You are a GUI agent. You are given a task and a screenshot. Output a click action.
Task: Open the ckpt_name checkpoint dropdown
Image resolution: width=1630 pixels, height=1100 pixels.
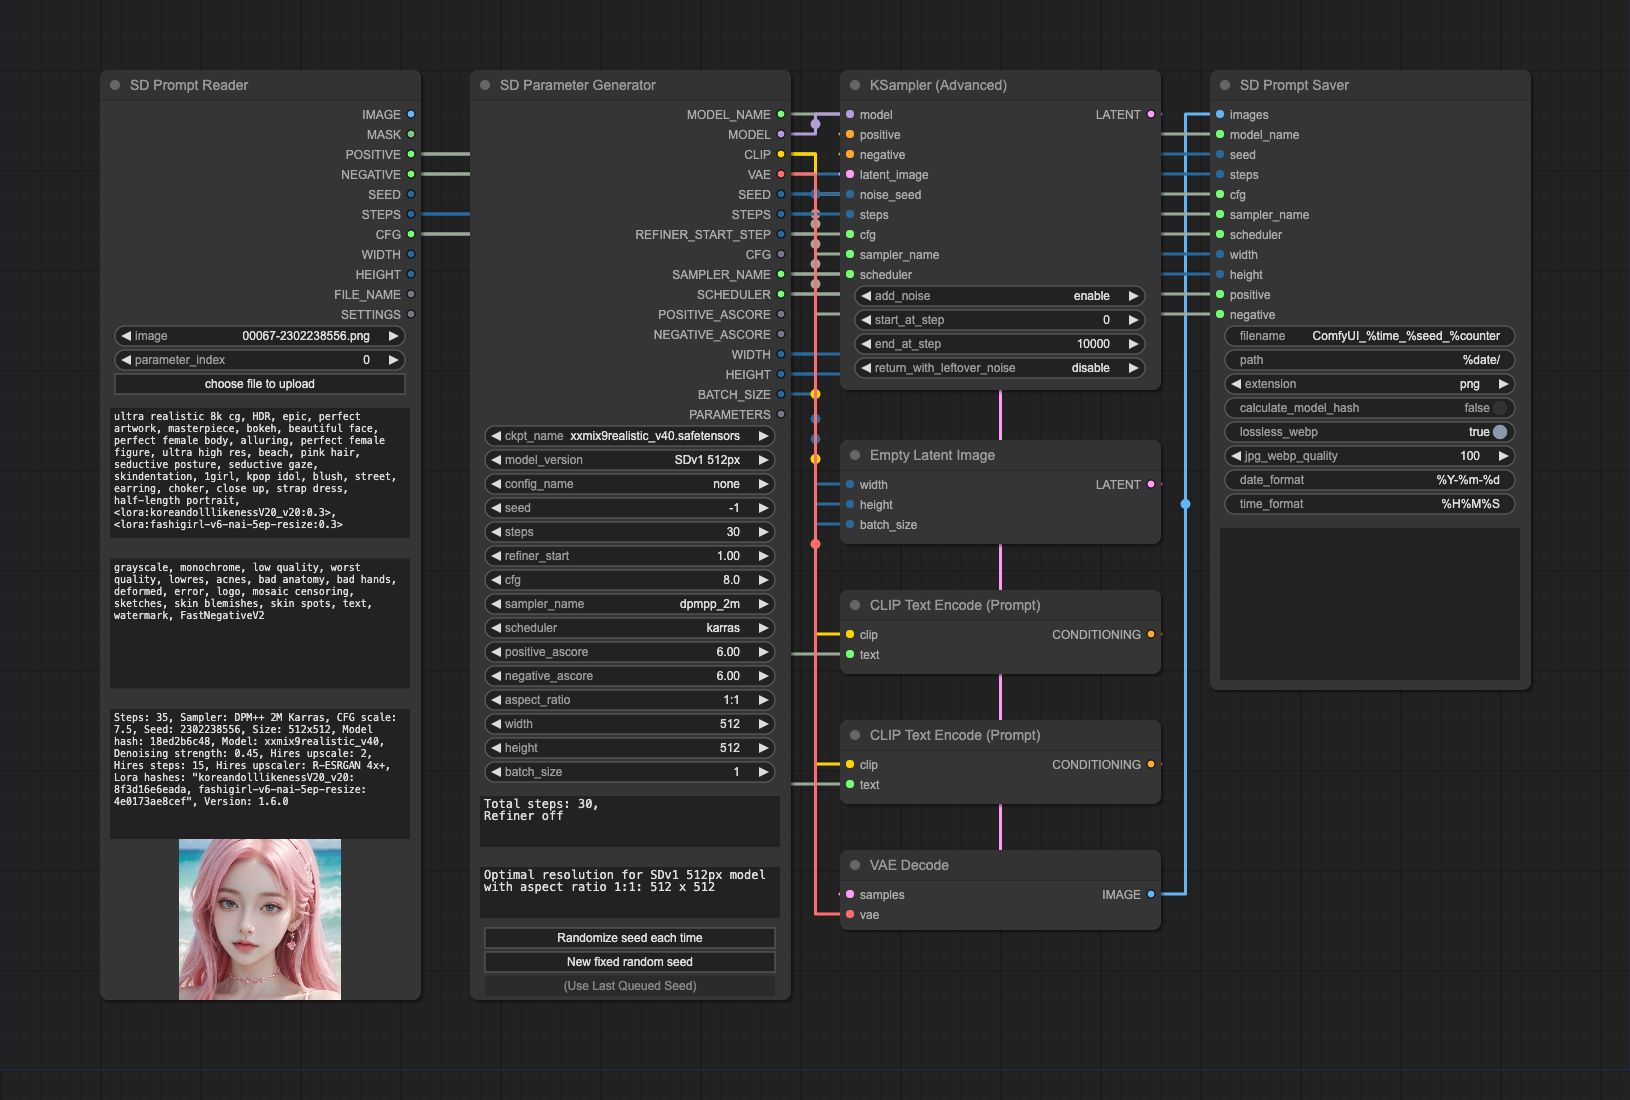(x=630, y=436)
